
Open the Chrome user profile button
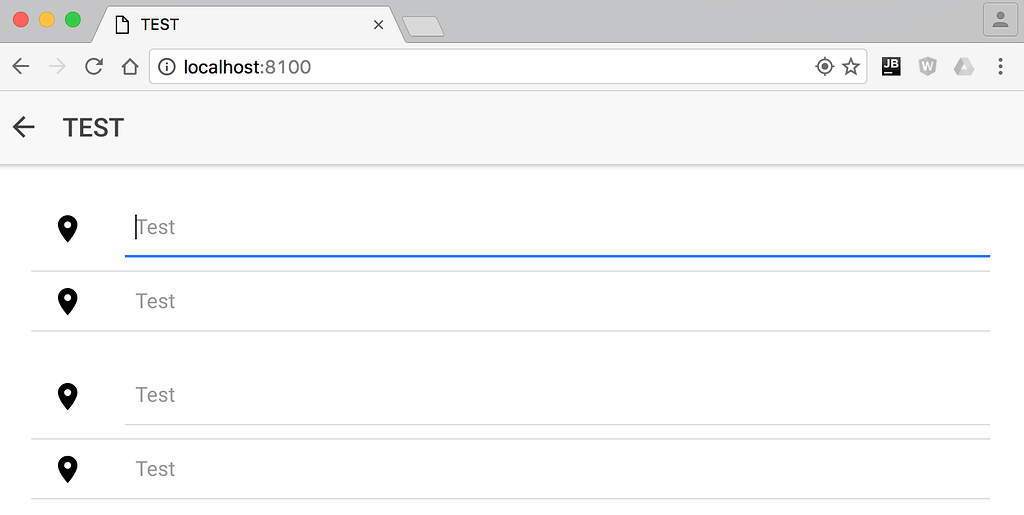[1000, 20]
